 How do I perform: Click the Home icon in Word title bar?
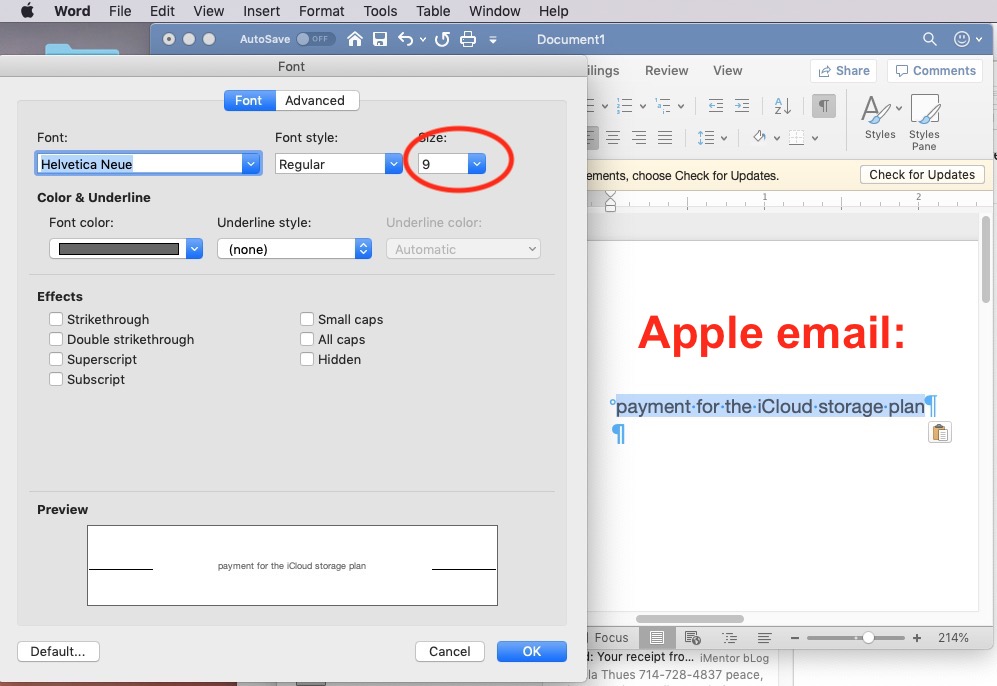355,39
